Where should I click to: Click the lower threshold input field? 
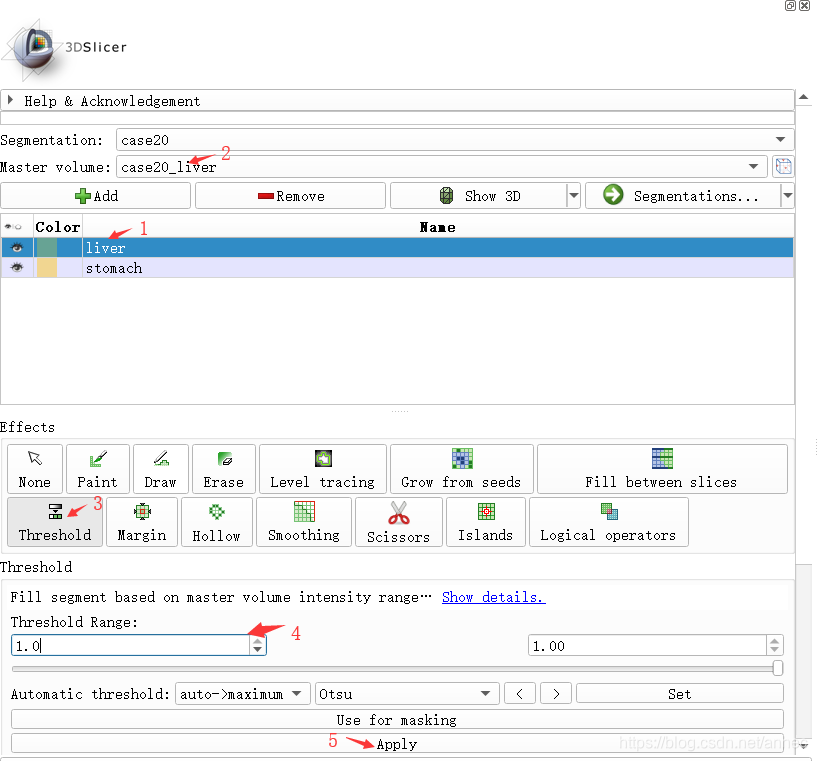(130, 645)
